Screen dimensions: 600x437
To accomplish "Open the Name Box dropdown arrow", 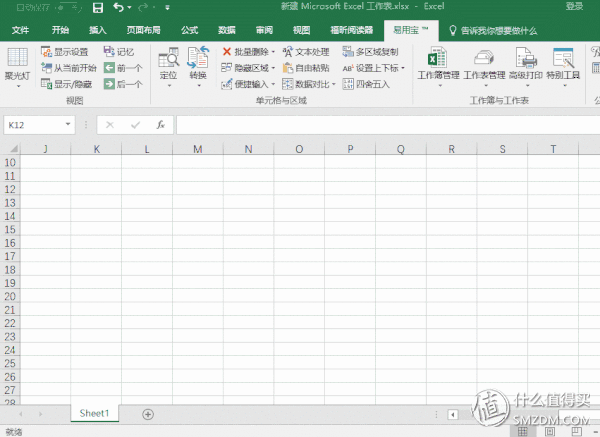I will coord(68,125).
